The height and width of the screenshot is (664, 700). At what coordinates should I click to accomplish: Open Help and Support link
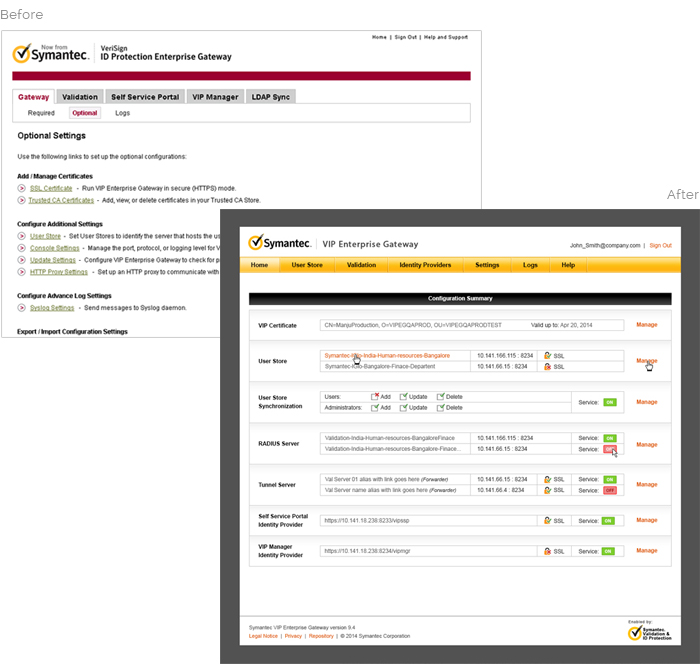(x=446, y=37)
